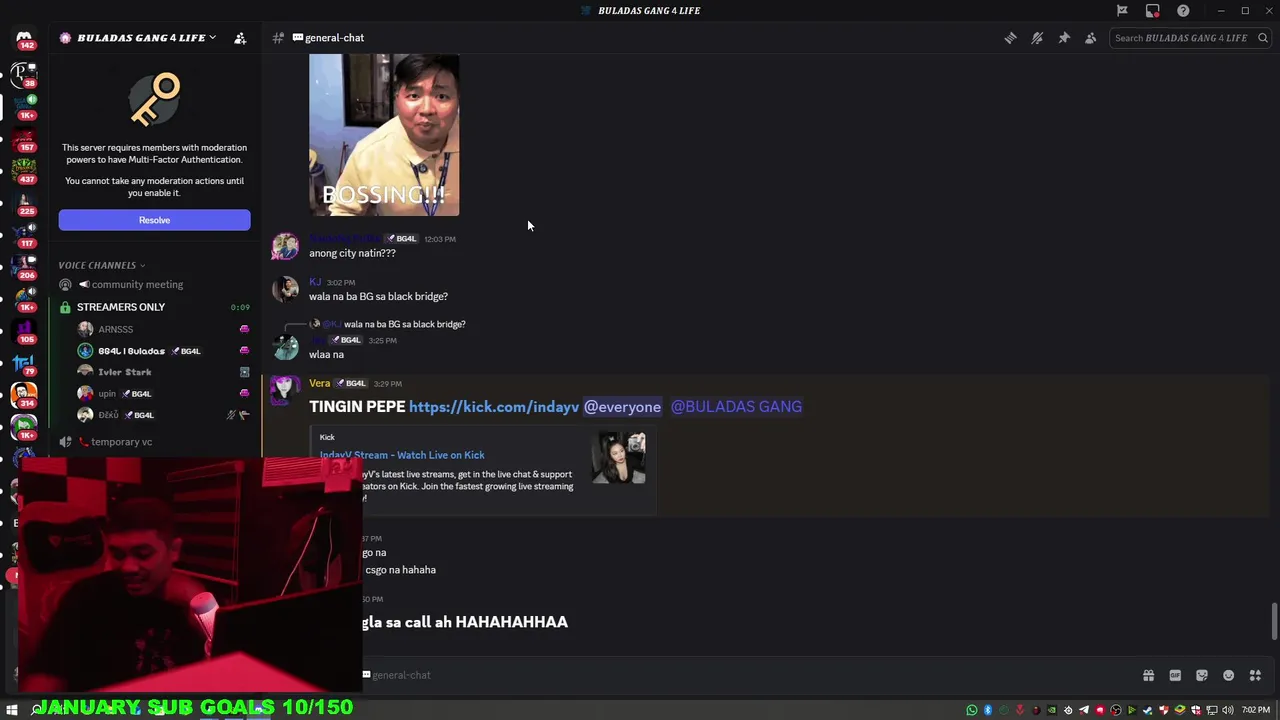Click user BG4L | Buladas in voice channel

click(131, 351)
